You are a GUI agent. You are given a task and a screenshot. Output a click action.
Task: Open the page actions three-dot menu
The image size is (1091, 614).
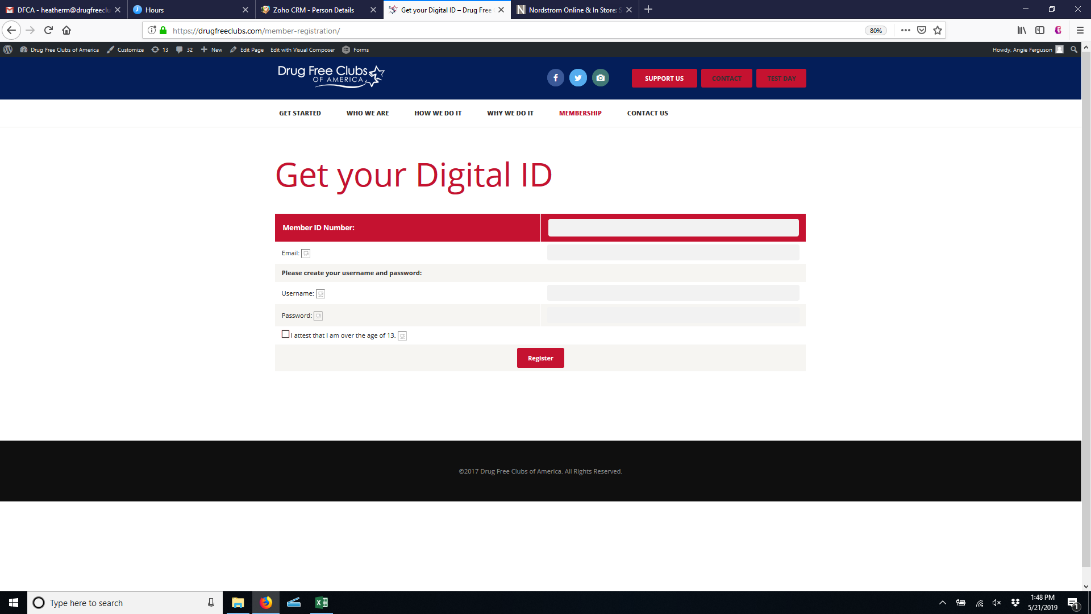point(905,31)
